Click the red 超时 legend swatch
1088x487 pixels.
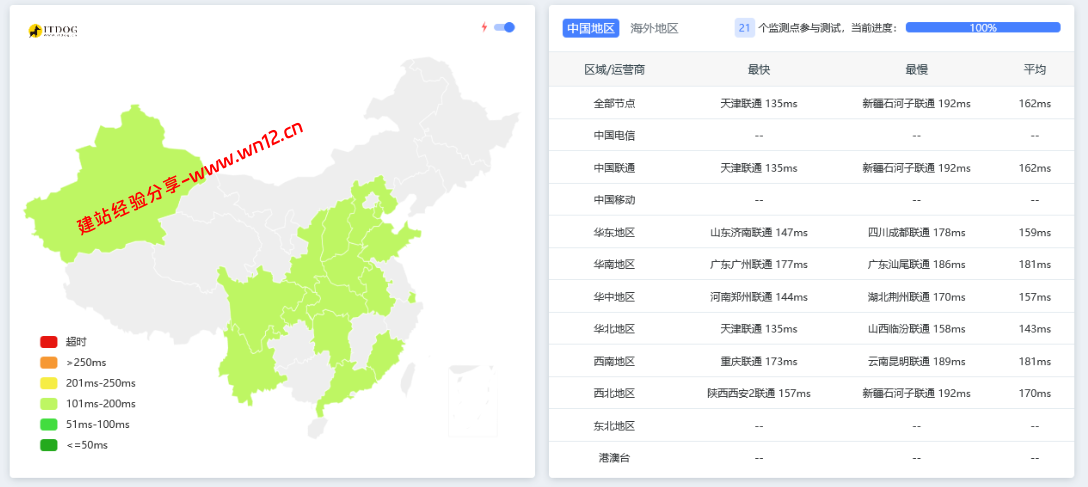49,342
